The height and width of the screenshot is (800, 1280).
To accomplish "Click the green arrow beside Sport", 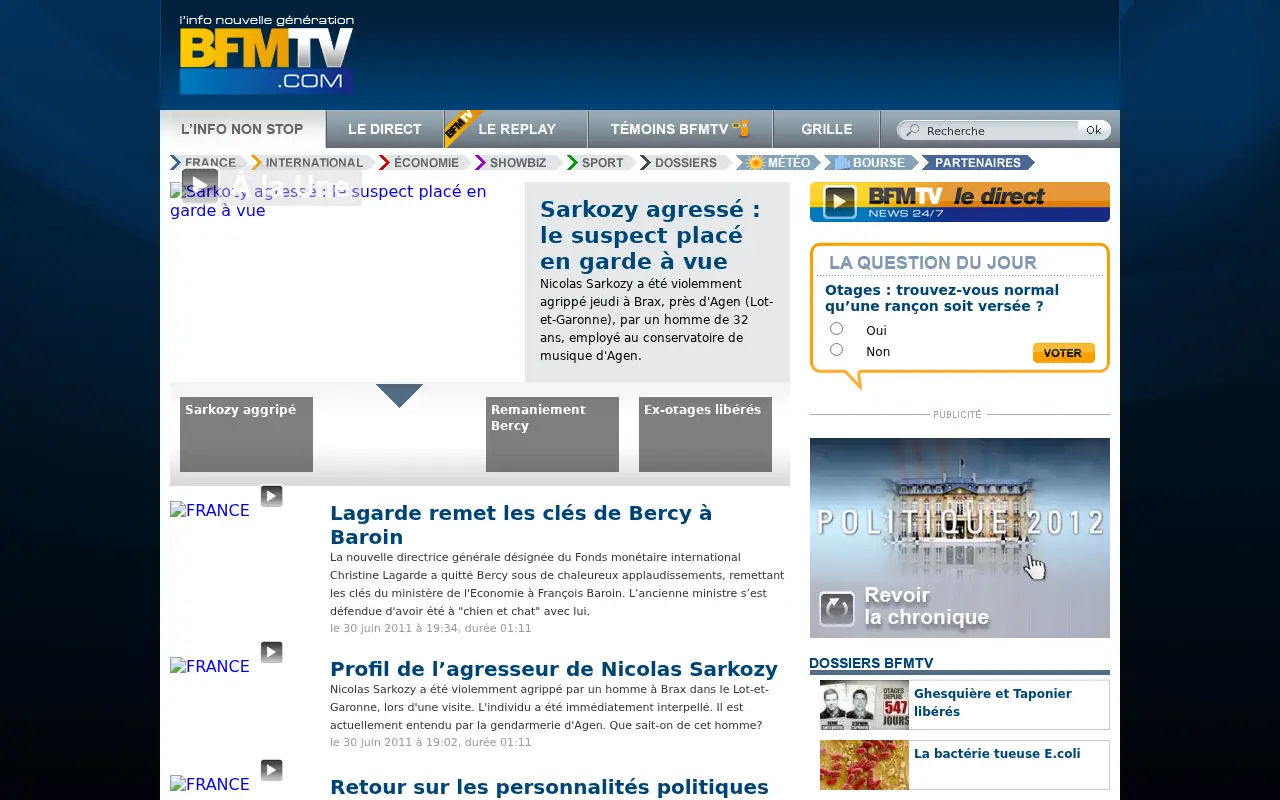I will (572, 163).
